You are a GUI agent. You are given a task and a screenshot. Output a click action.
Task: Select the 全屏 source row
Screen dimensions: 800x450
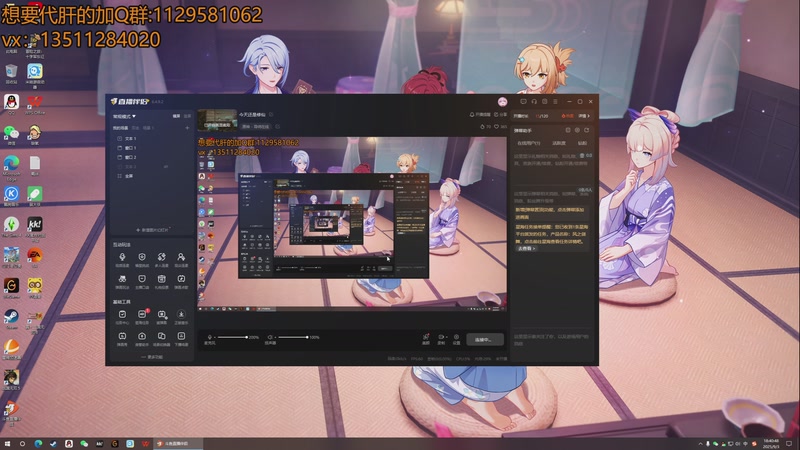pyautogui.click(x=152, y=176)
